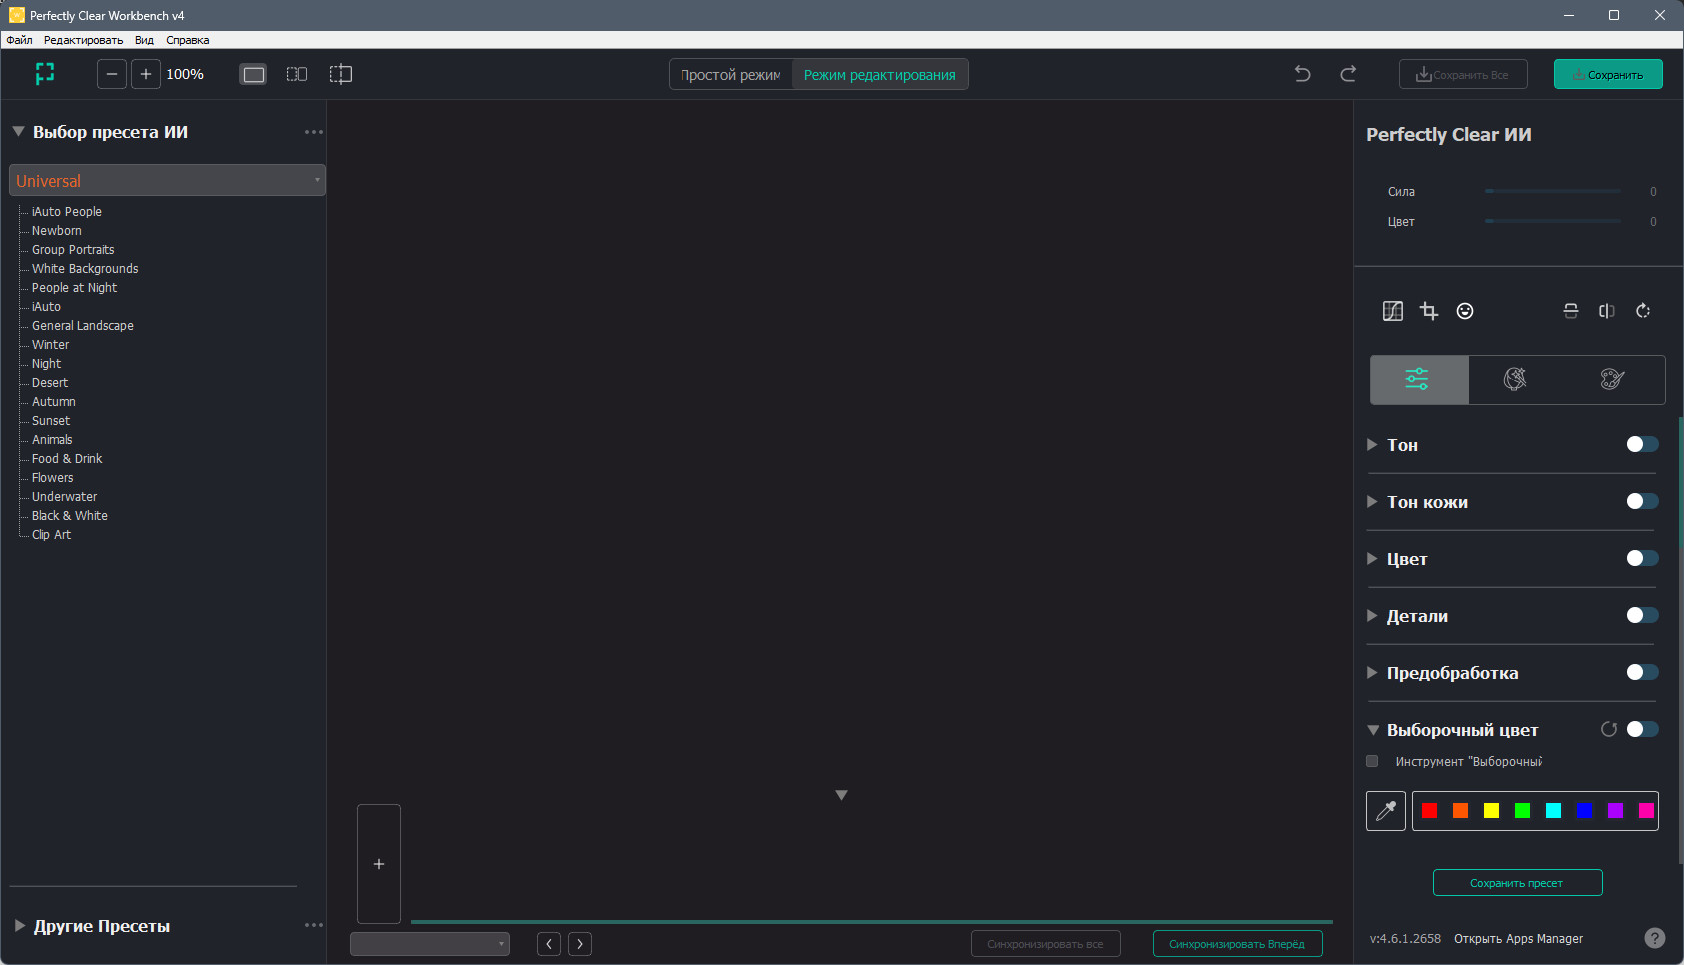Click the strikethrough-style straighten icon
The image size is (1684, 965).
(1571, 311)
